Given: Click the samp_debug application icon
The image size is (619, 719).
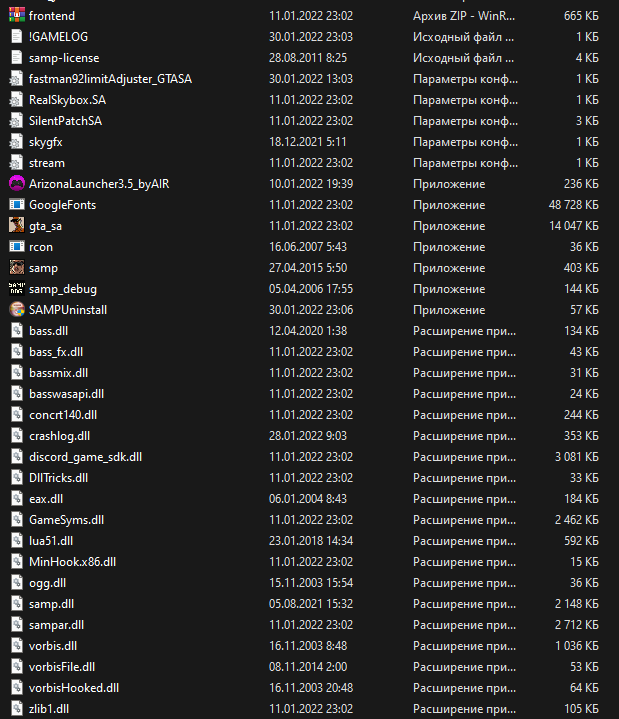Looking at the screenshot, I should coord(17,289).
